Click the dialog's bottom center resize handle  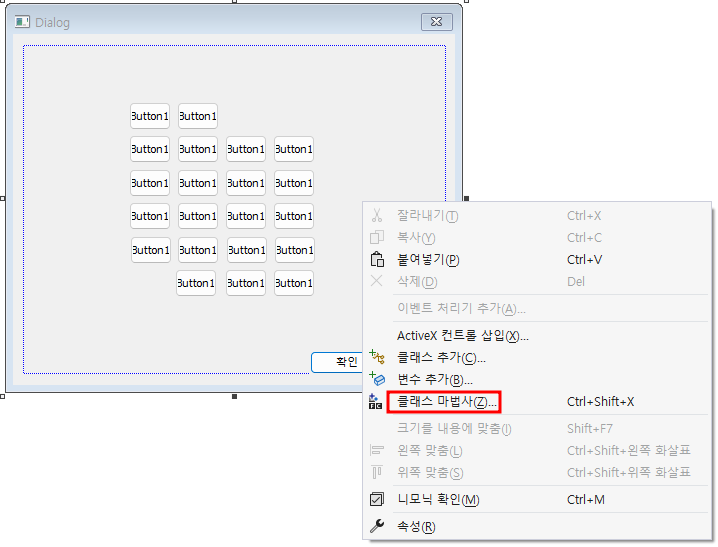(x=234, y=396)
